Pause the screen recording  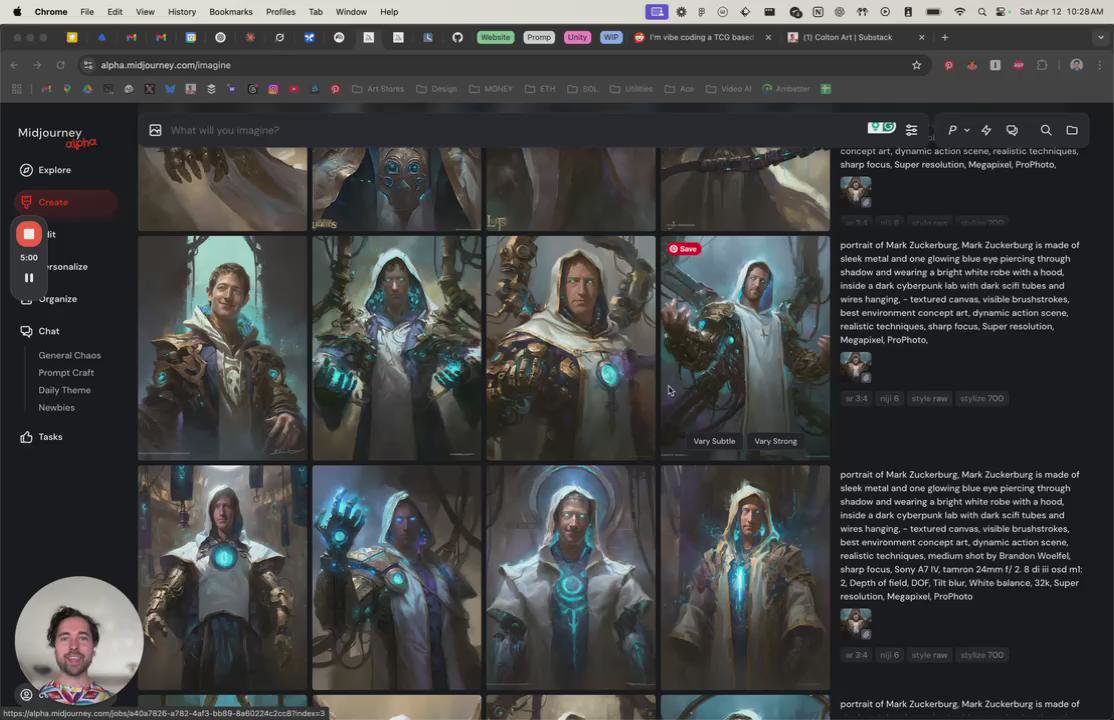[x=29, y=278]
